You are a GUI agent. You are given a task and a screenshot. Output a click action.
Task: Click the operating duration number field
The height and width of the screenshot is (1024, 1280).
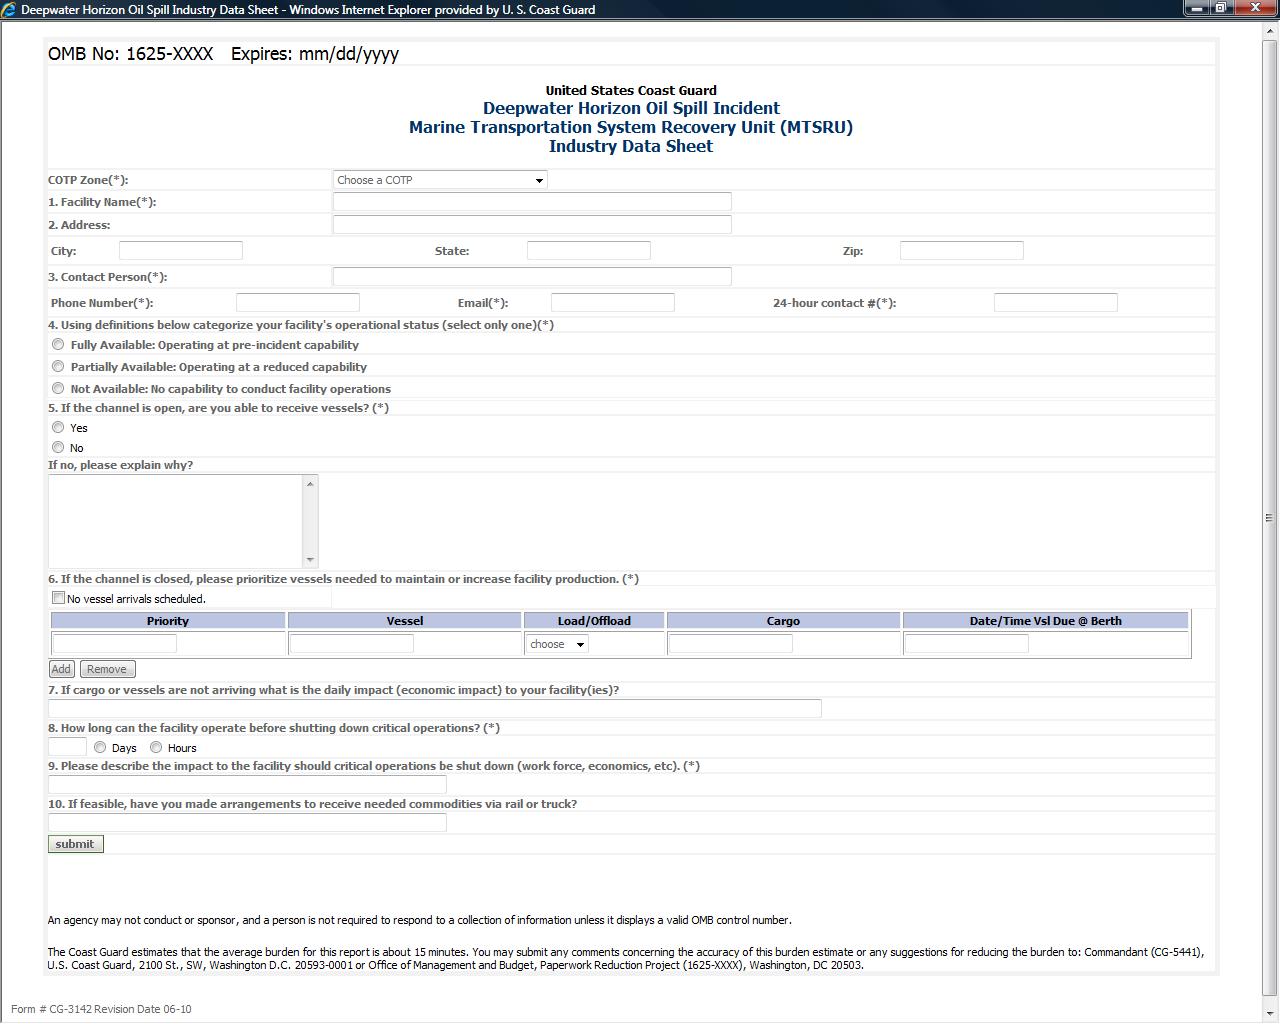coord(67,747)
